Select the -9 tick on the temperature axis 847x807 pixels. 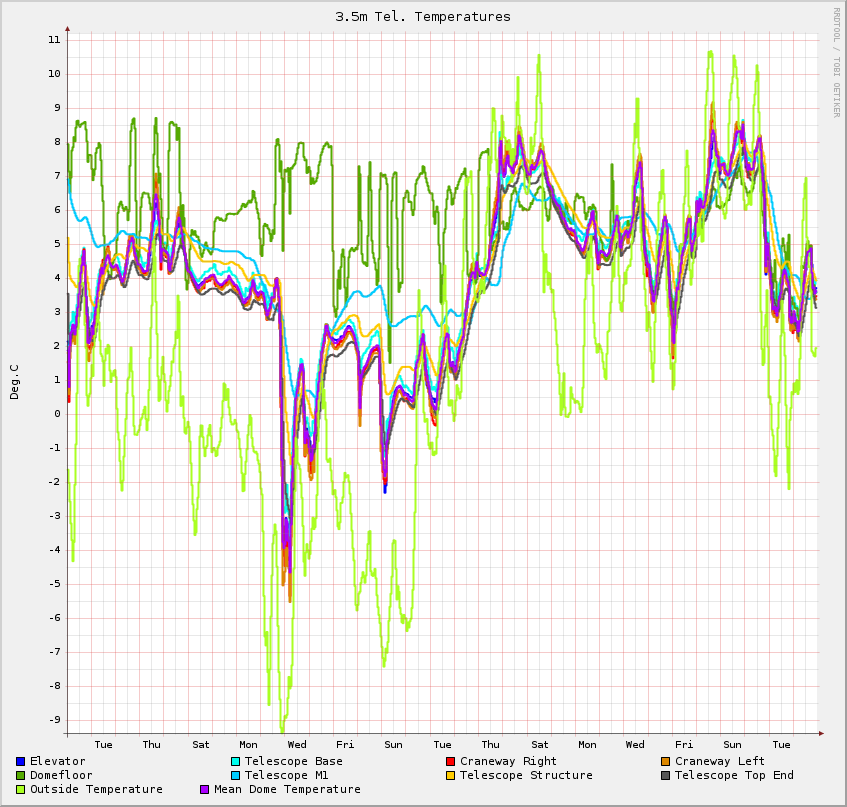(x=54, y=720)
